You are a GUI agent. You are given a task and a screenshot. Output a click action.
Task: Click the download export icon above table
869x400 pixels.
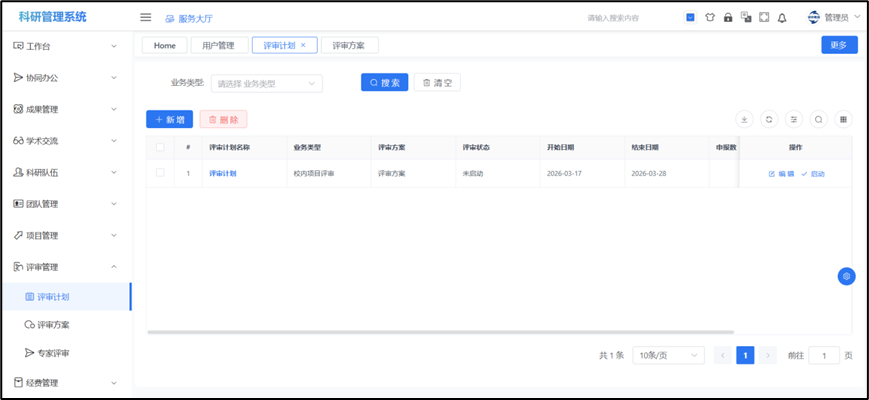744,119
